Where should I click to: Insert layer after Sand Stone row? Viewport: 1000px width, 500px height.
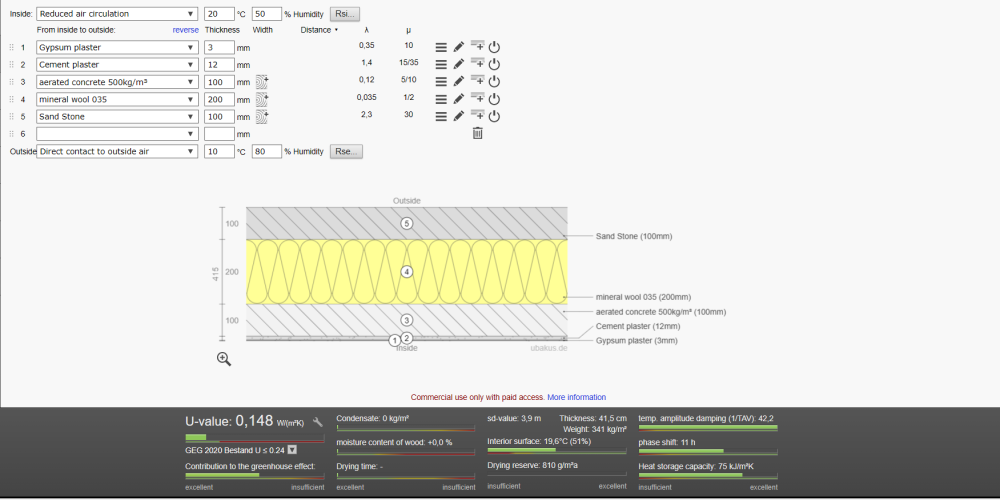tap(477, 115)
